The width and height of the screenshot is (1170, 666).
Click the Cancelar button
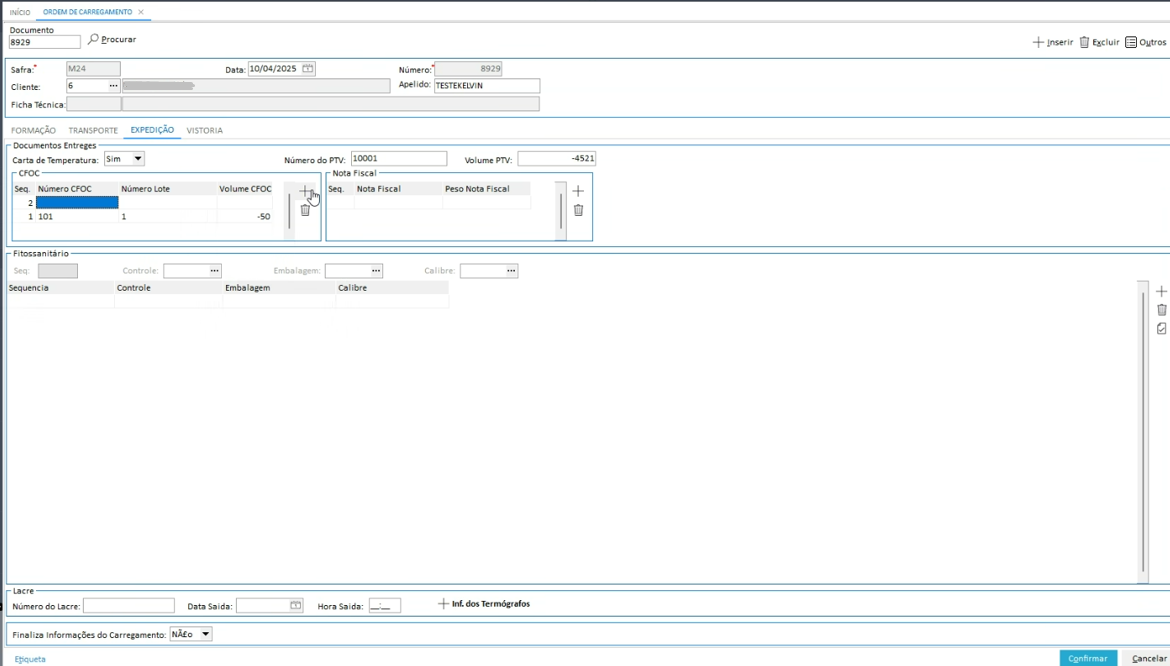pos(1149,658)
